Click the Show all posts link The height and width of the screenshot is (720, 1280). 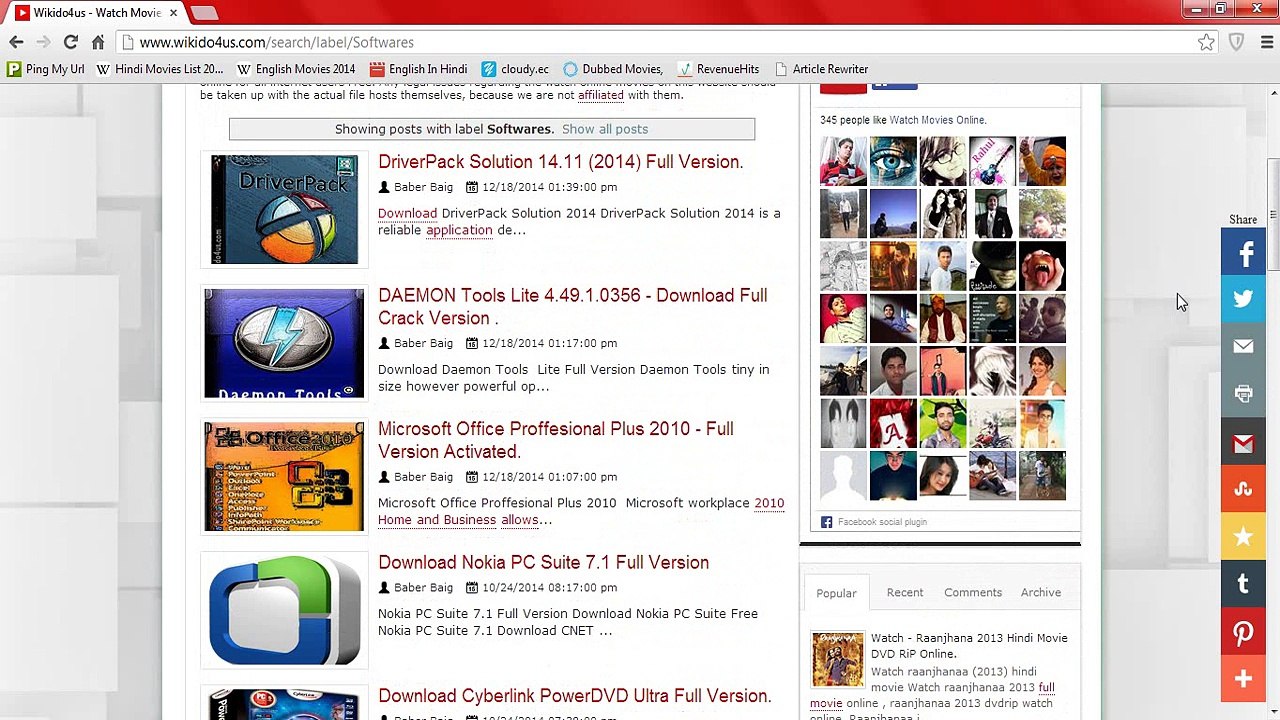605,129
